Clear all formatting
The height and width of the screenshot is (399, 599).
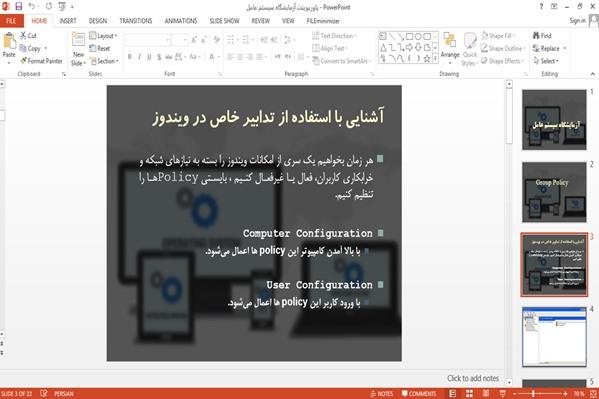(x=217, y=40)
